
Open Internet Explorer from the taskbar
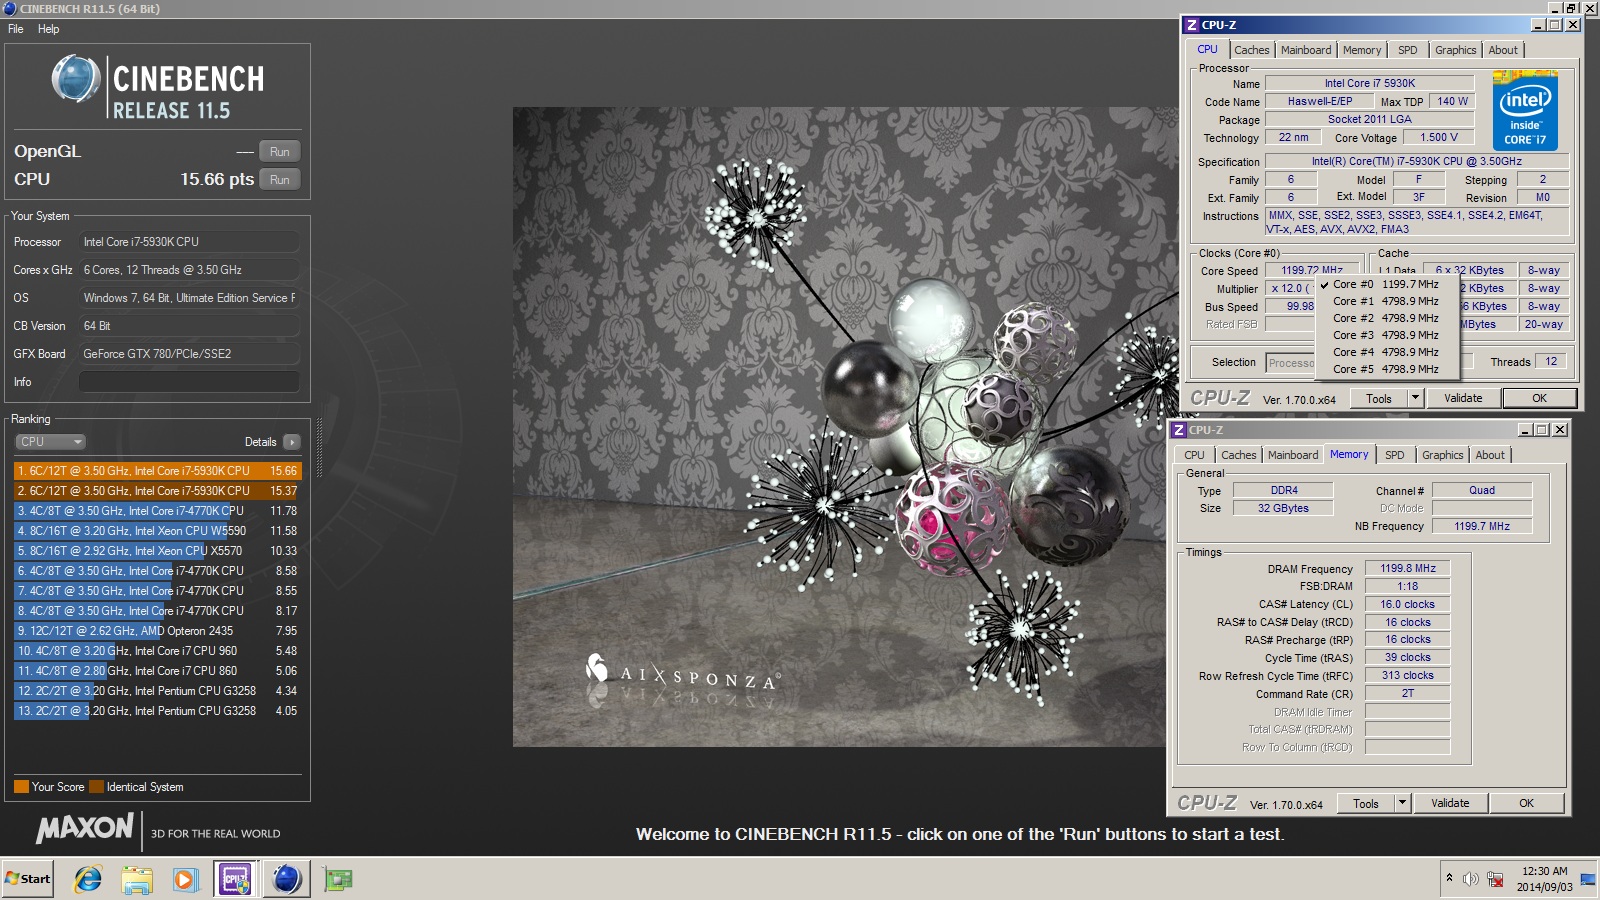[88, 879]
